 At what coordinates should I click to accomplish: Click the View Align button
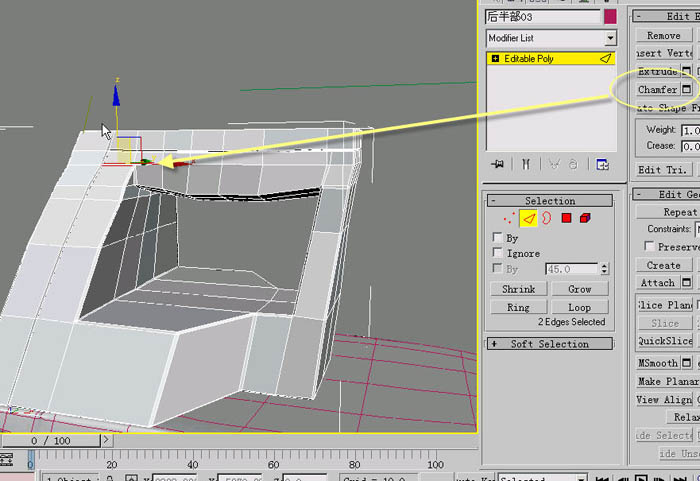point(664,399)
